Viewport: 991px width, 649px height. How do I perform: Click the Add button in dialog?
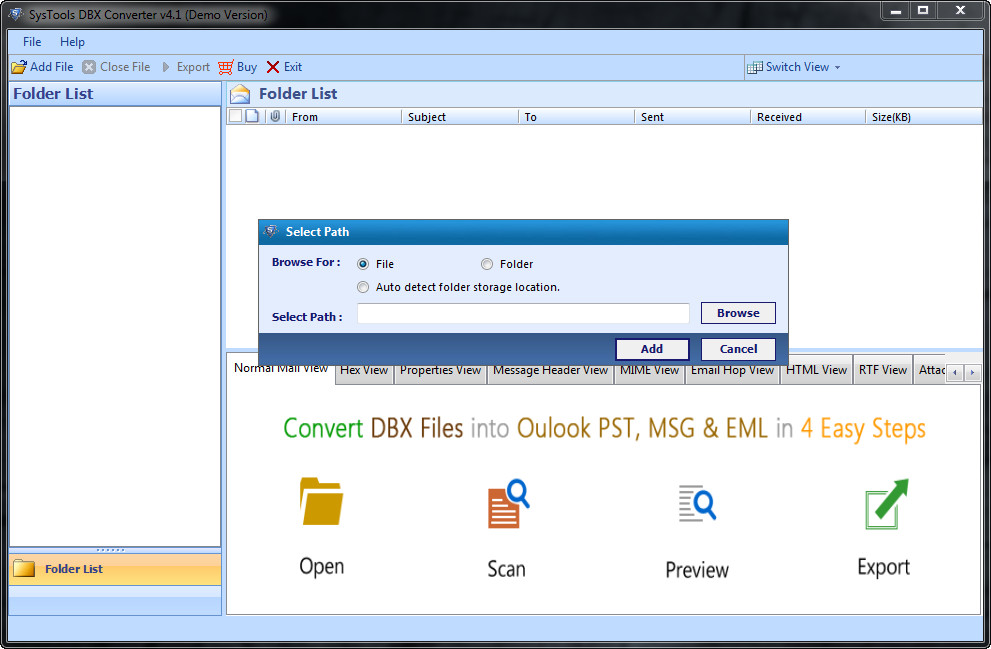coord(652,349)
